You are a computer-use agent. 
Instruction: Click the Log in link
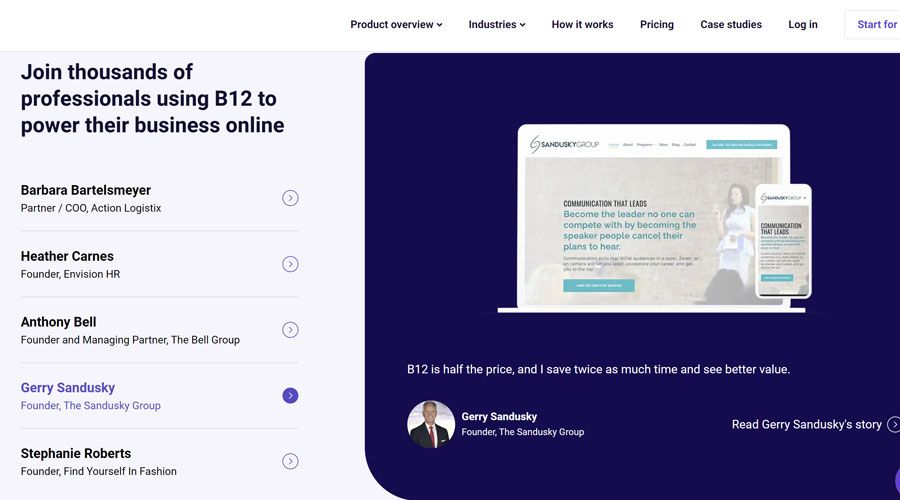point(803,25)
